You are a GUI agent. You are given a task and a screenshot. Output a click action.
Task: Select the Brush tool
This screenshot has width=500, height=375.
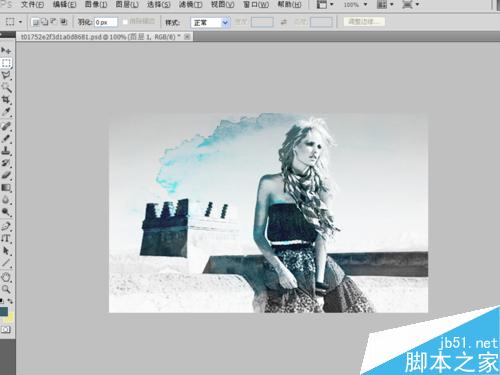6,138
